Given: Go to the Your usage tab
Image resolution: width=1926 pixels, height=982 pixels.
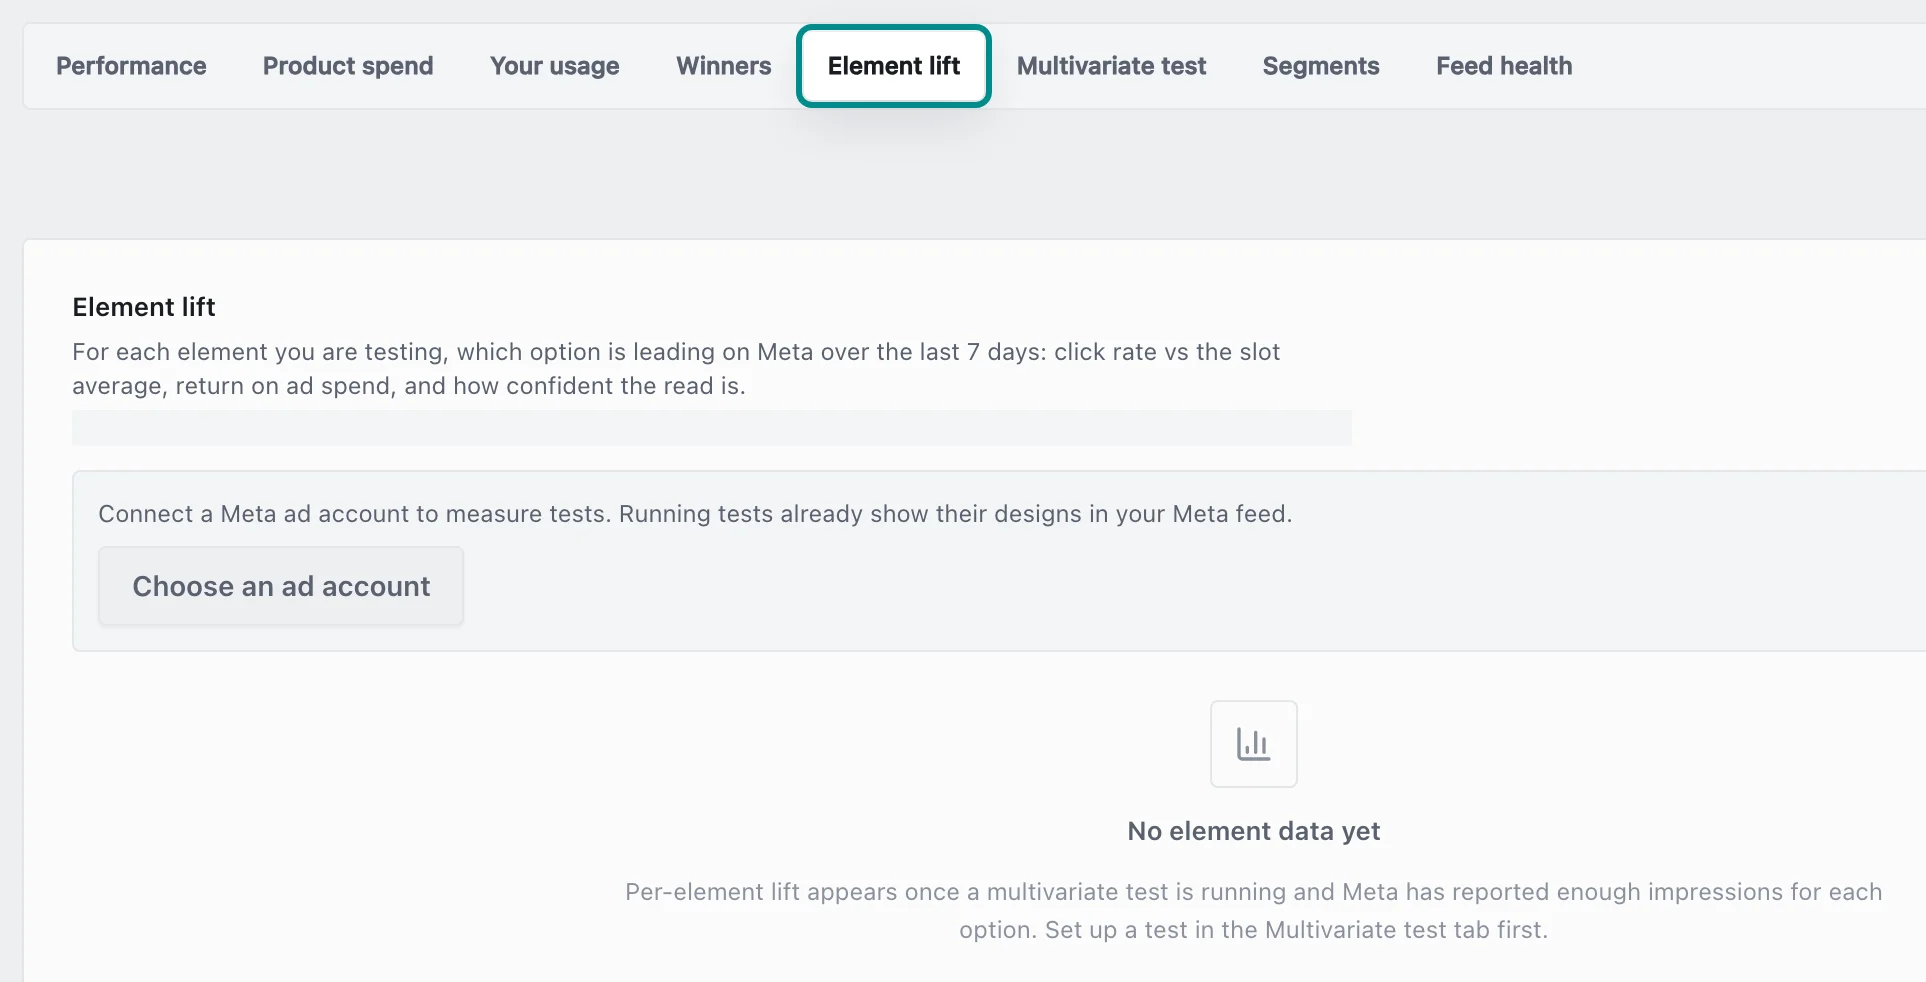Looking at the screenshot, I should [x=555, y=66].
